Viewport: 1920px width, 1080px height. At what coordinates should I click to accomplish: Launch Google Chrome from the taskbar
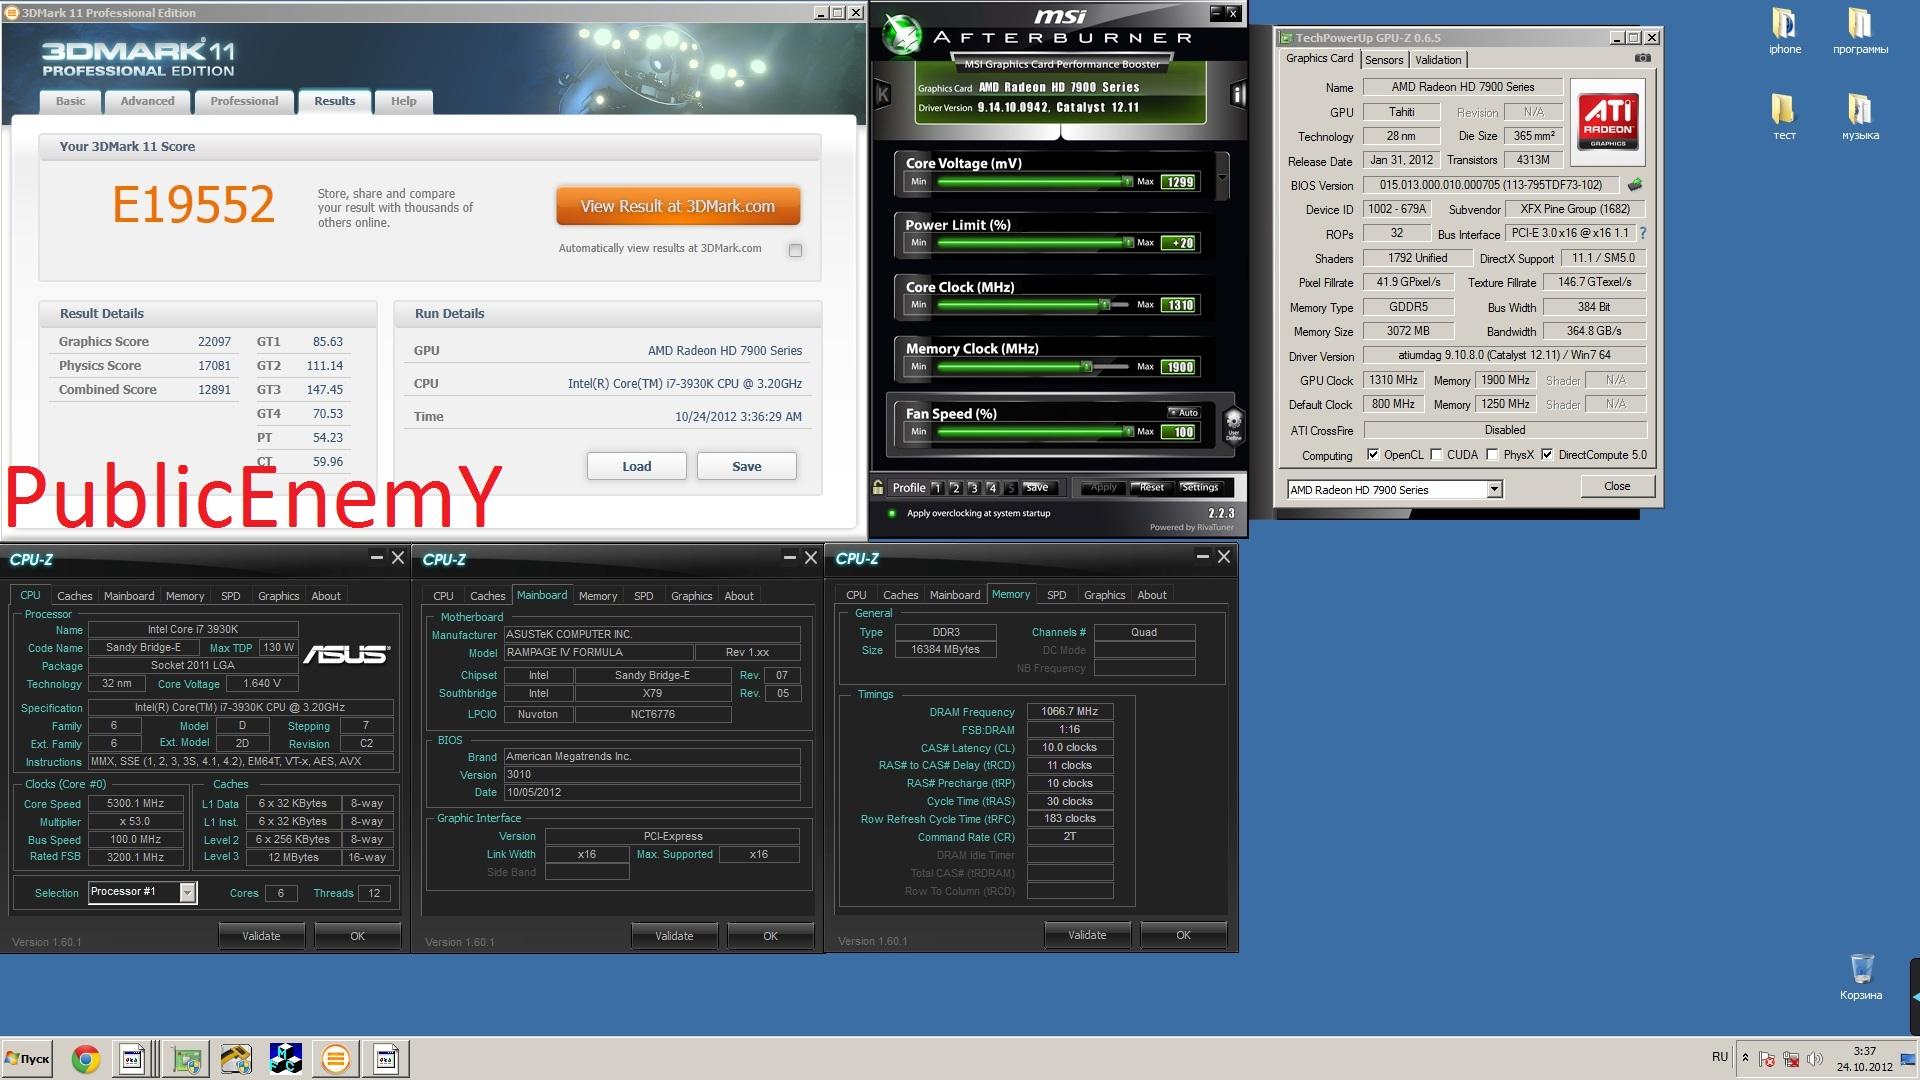click(86, 1059)
